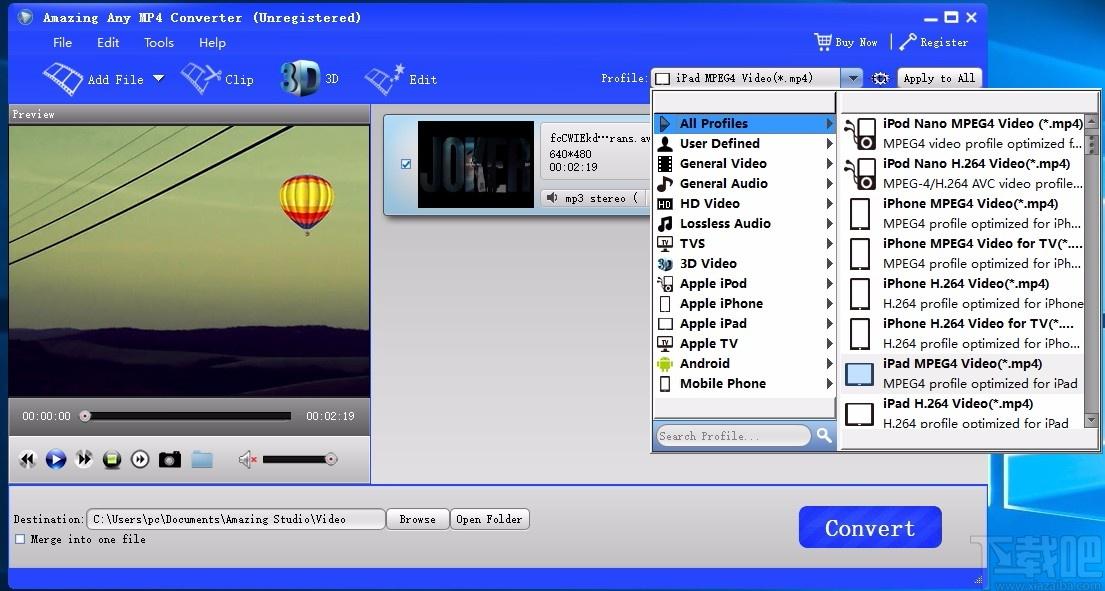Click the Open Folder button
The width and height of the screenshot is (1105, 591).
coord(489,519)
